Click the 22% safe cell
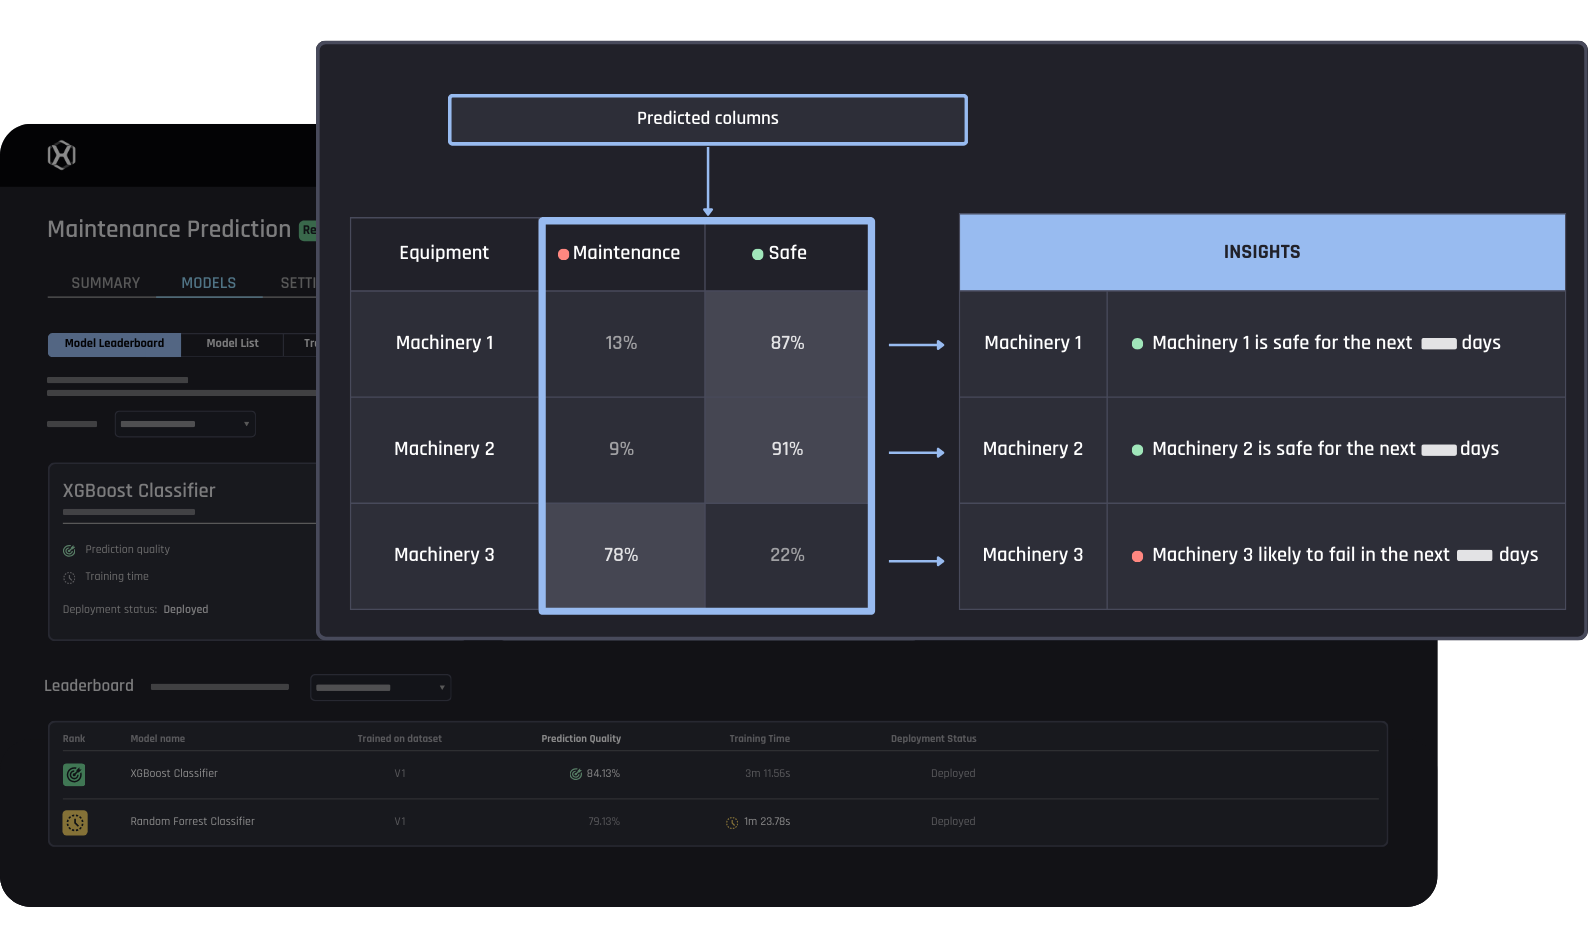This screenshot has width=1588, height=950. 787,555
